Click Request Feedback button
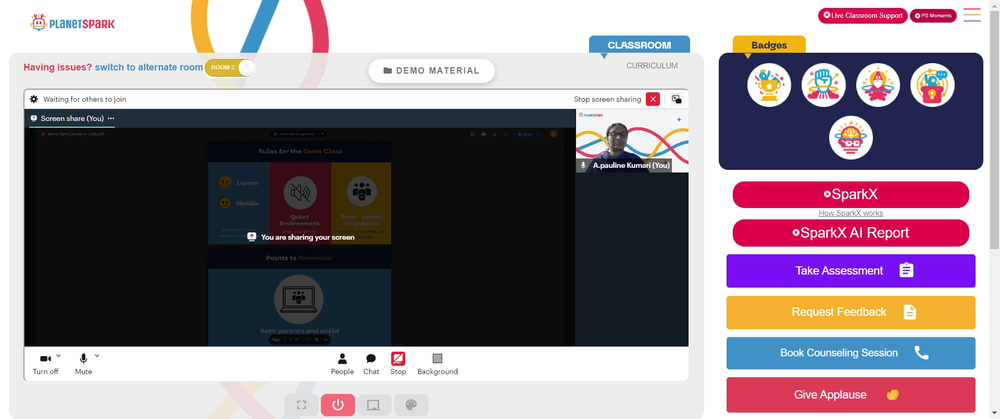This screenshot has width=1000, height=419. click(851, 312)
